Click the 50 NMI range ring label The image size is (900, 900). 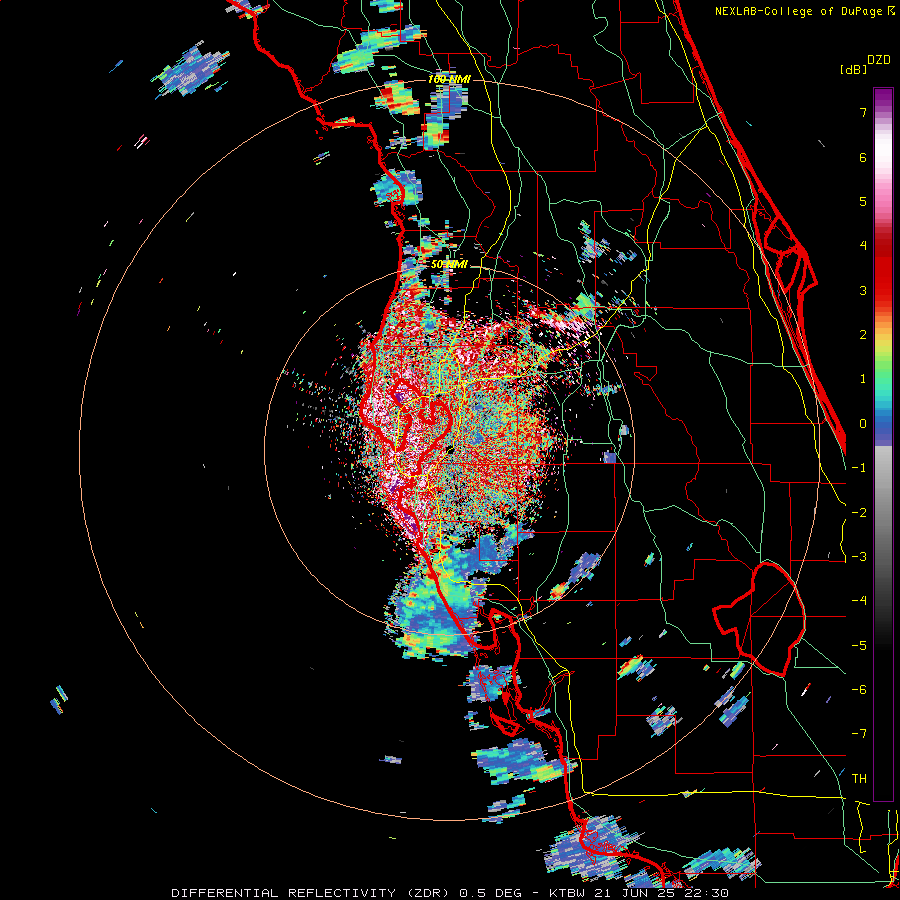click(449, 264)
